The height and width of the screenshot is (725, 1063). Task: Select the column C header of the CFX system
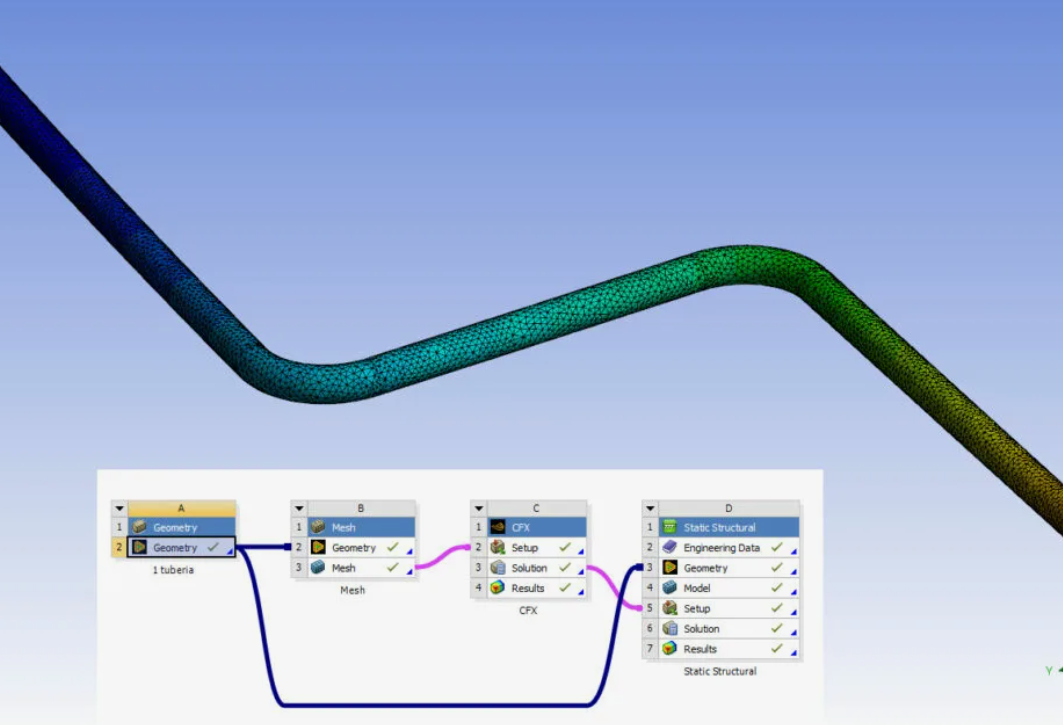537,508
